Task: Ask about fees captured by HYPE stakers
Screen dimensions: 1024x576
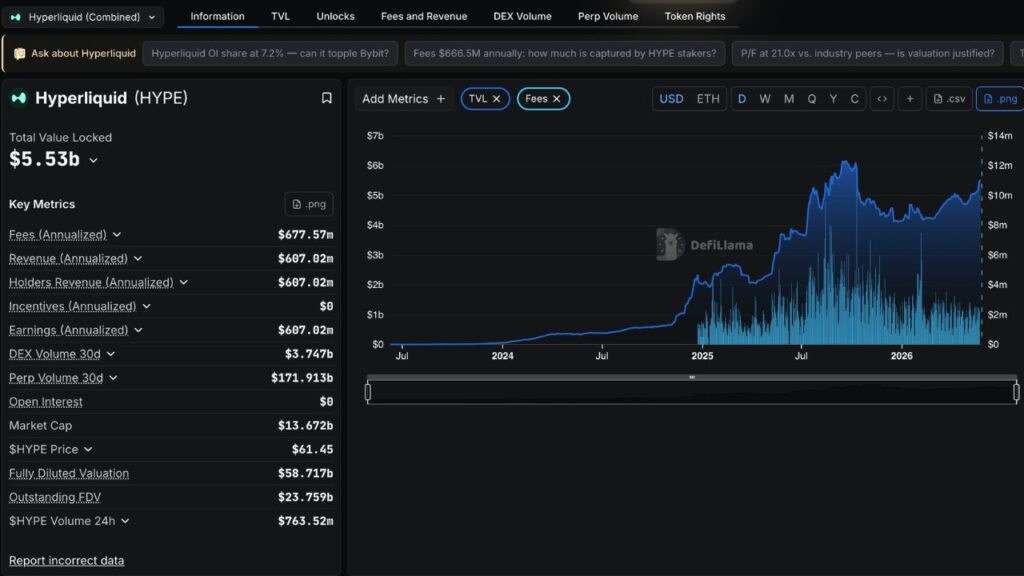Action: (x=565, y=54)
